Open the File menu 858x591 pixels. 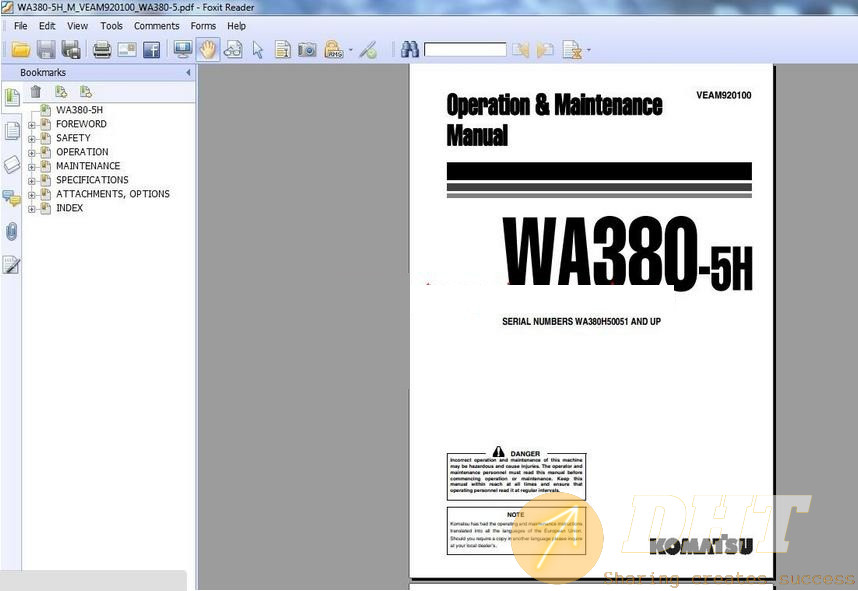20,26
